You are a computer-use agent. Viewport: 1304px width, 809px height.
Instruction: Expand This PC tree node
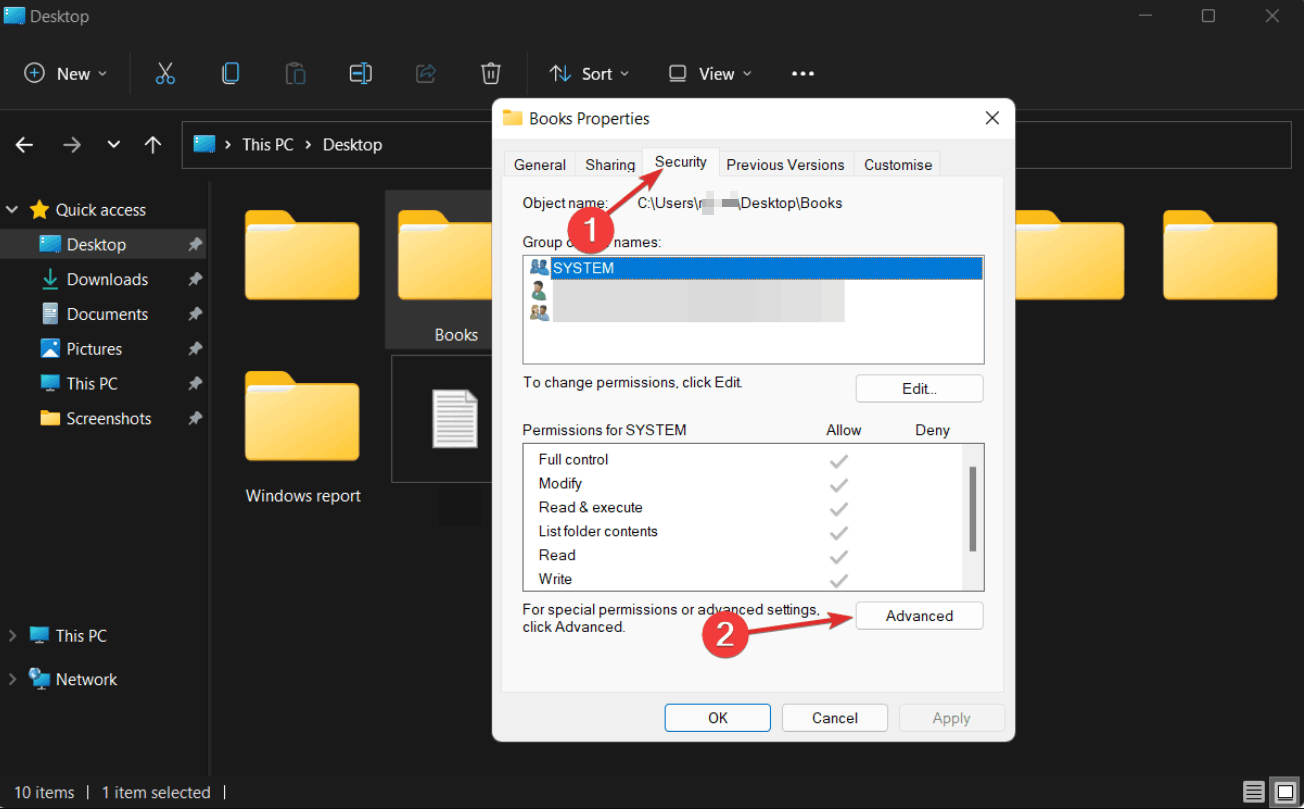pyautogui.click(x=12, y=636)
